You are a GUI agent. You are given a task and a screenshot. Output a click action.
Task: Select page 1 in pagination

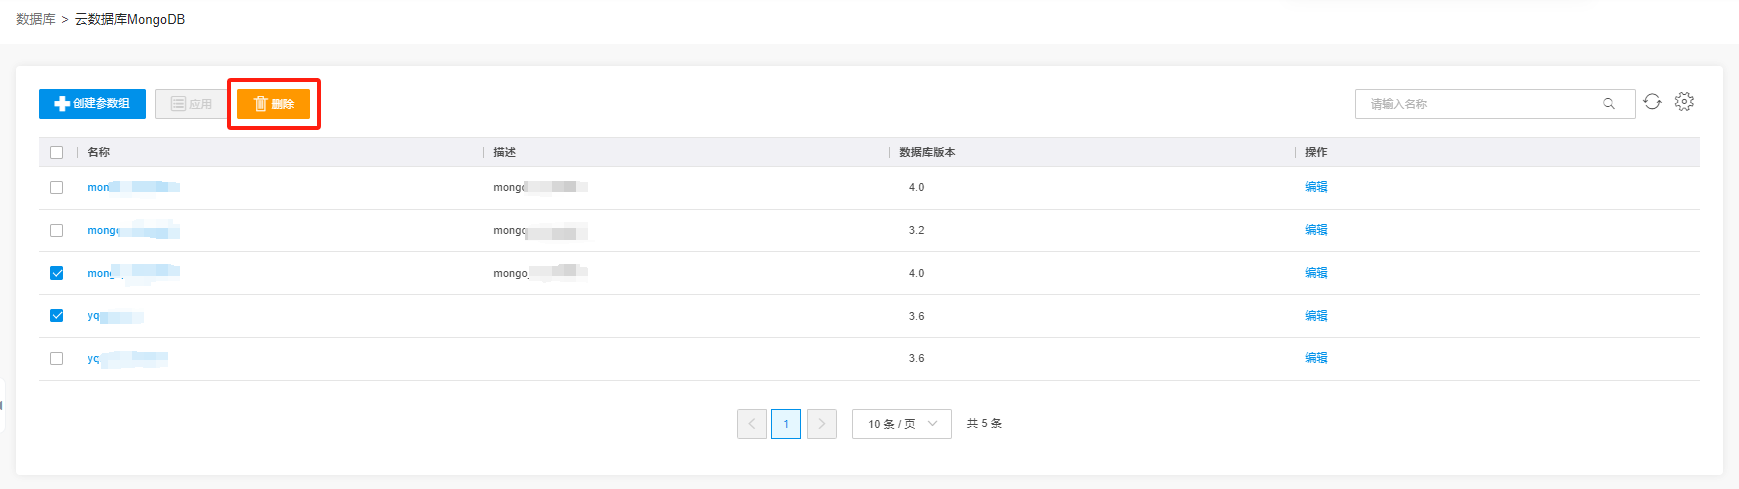[786, 424]
